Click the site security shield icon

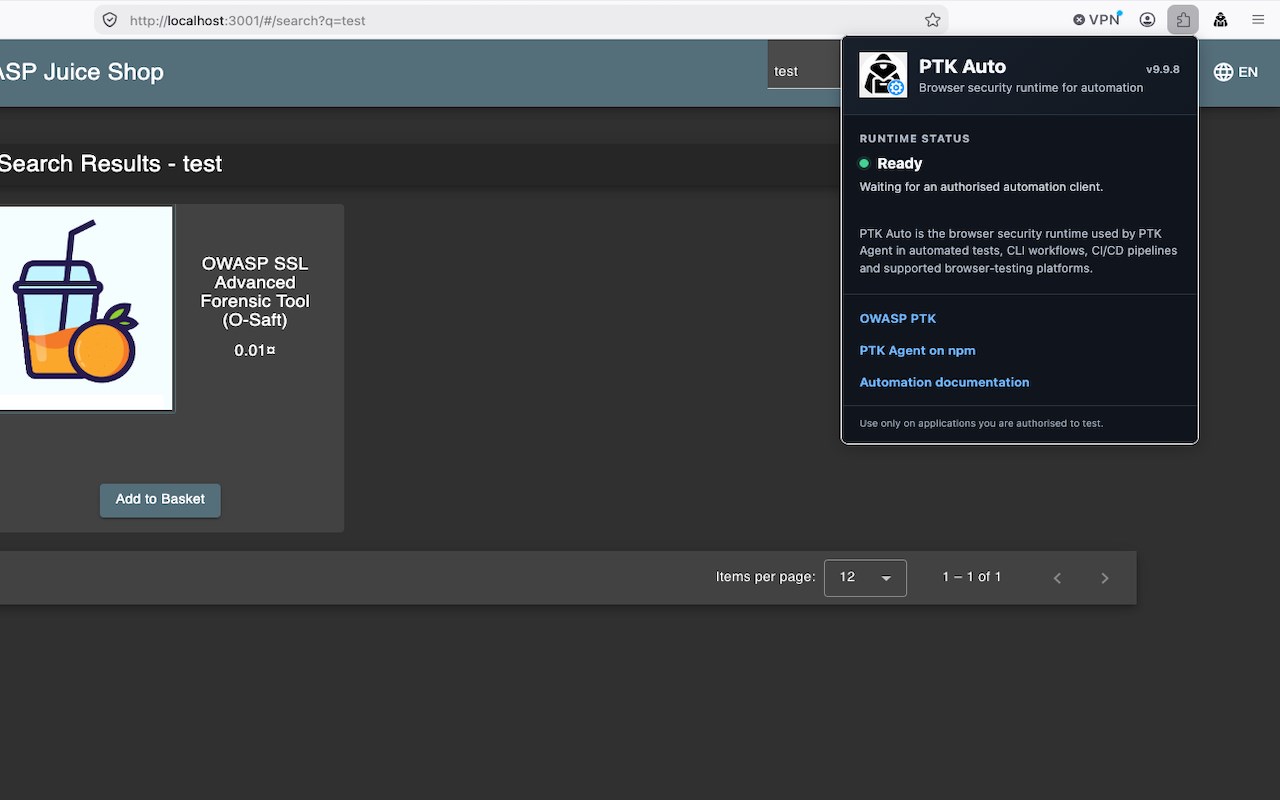click(x=110, y=20)
